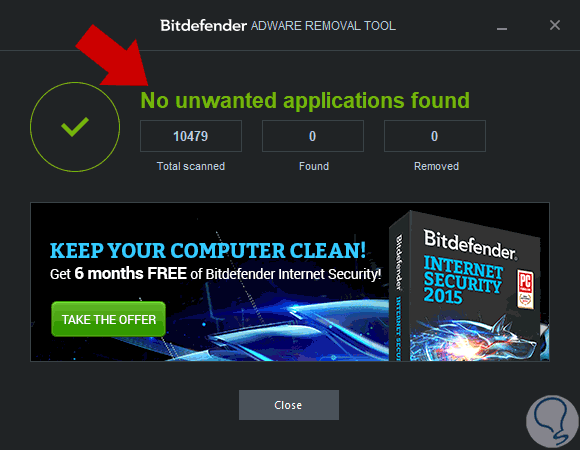Click the green checkmark circle icon
The height and width of the screenshot is (450, 580).
click(x=75, y=127)
